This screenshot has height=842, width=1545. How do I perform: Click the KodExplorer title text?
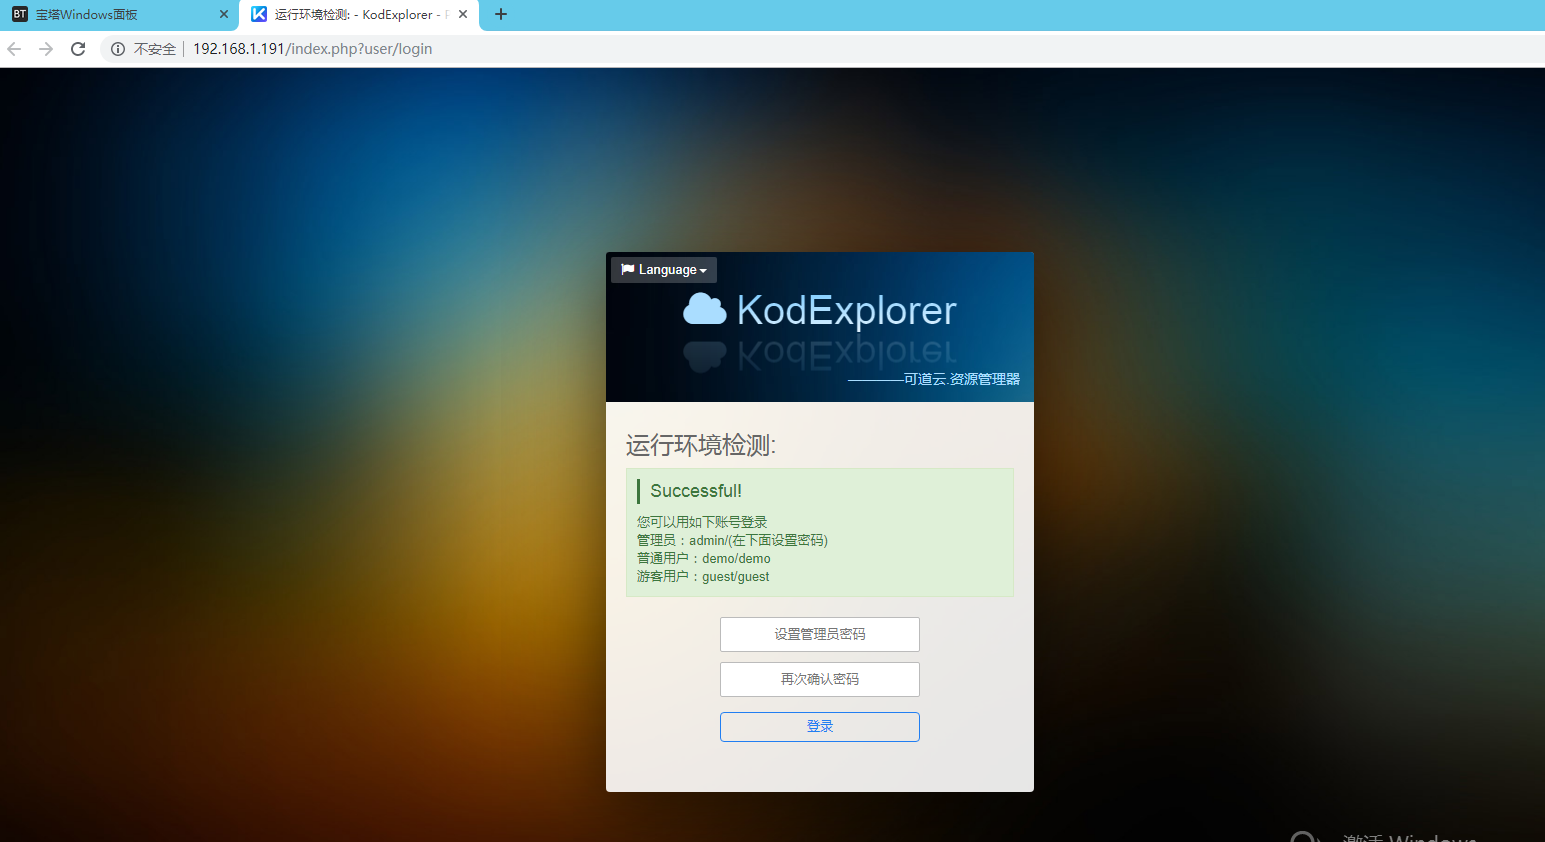pos(847,310)
